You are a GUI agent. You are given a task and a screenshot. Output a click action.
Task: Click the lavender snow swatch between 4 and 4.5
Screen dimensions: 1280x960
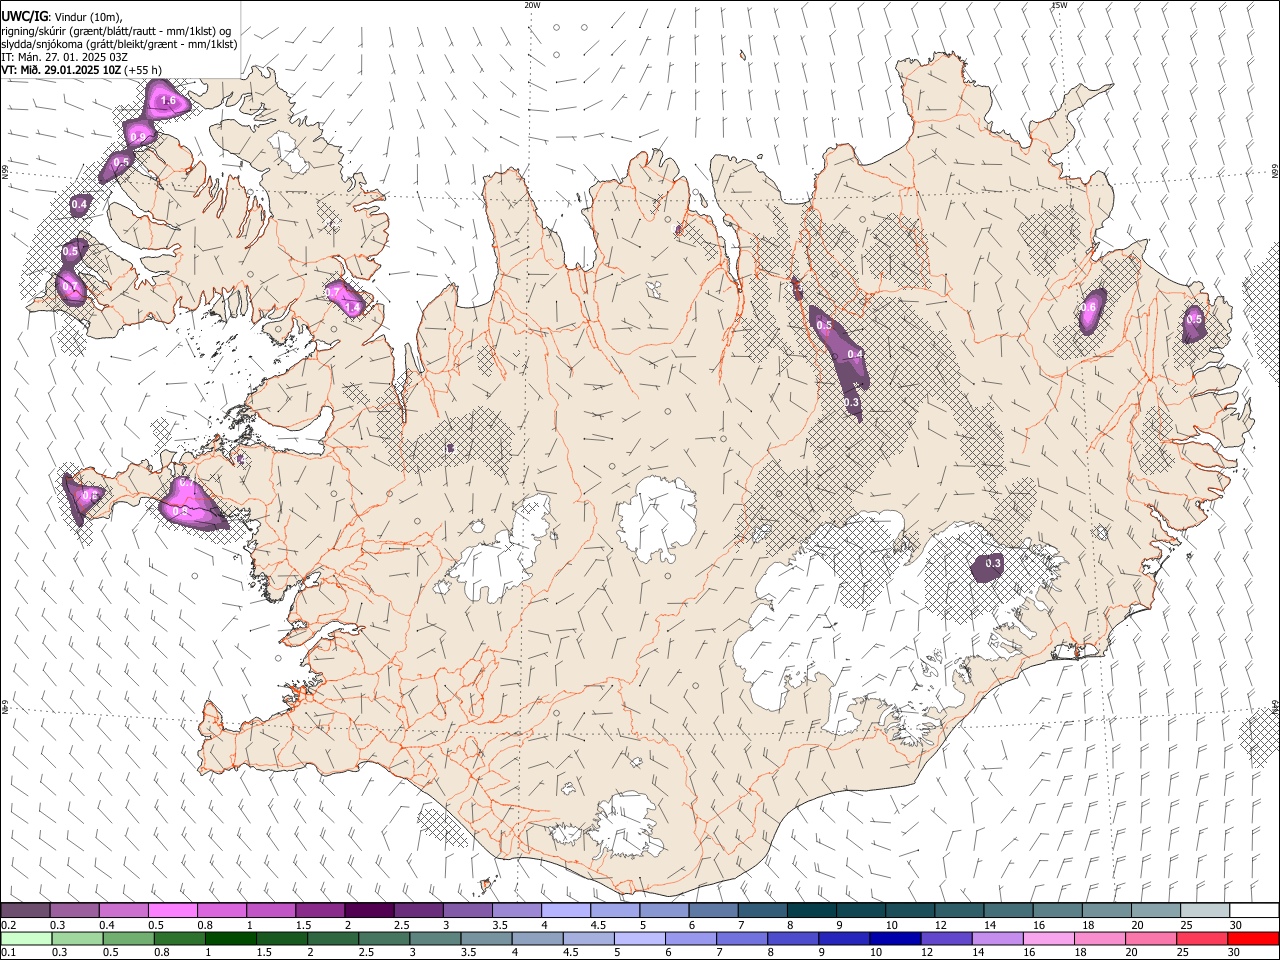coord(566,911)
